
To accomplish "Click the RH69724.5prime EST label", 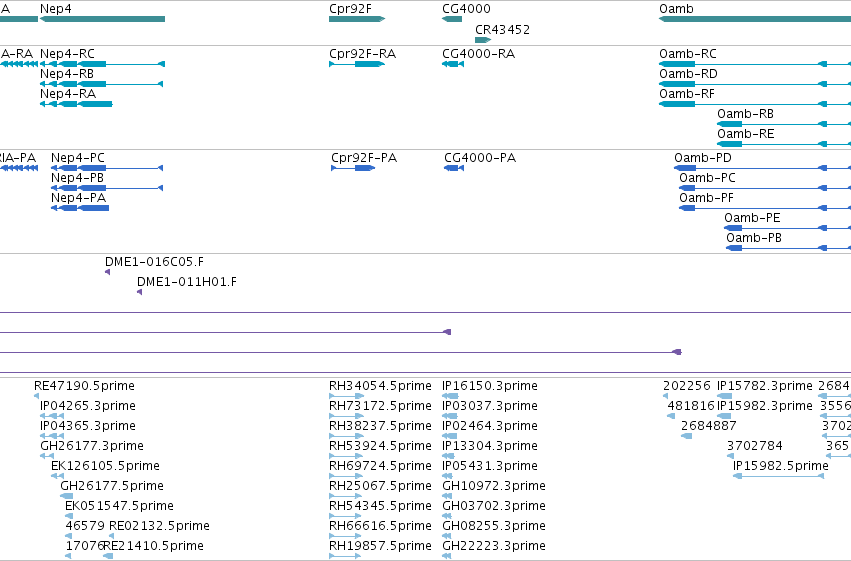I will (380, 466).
